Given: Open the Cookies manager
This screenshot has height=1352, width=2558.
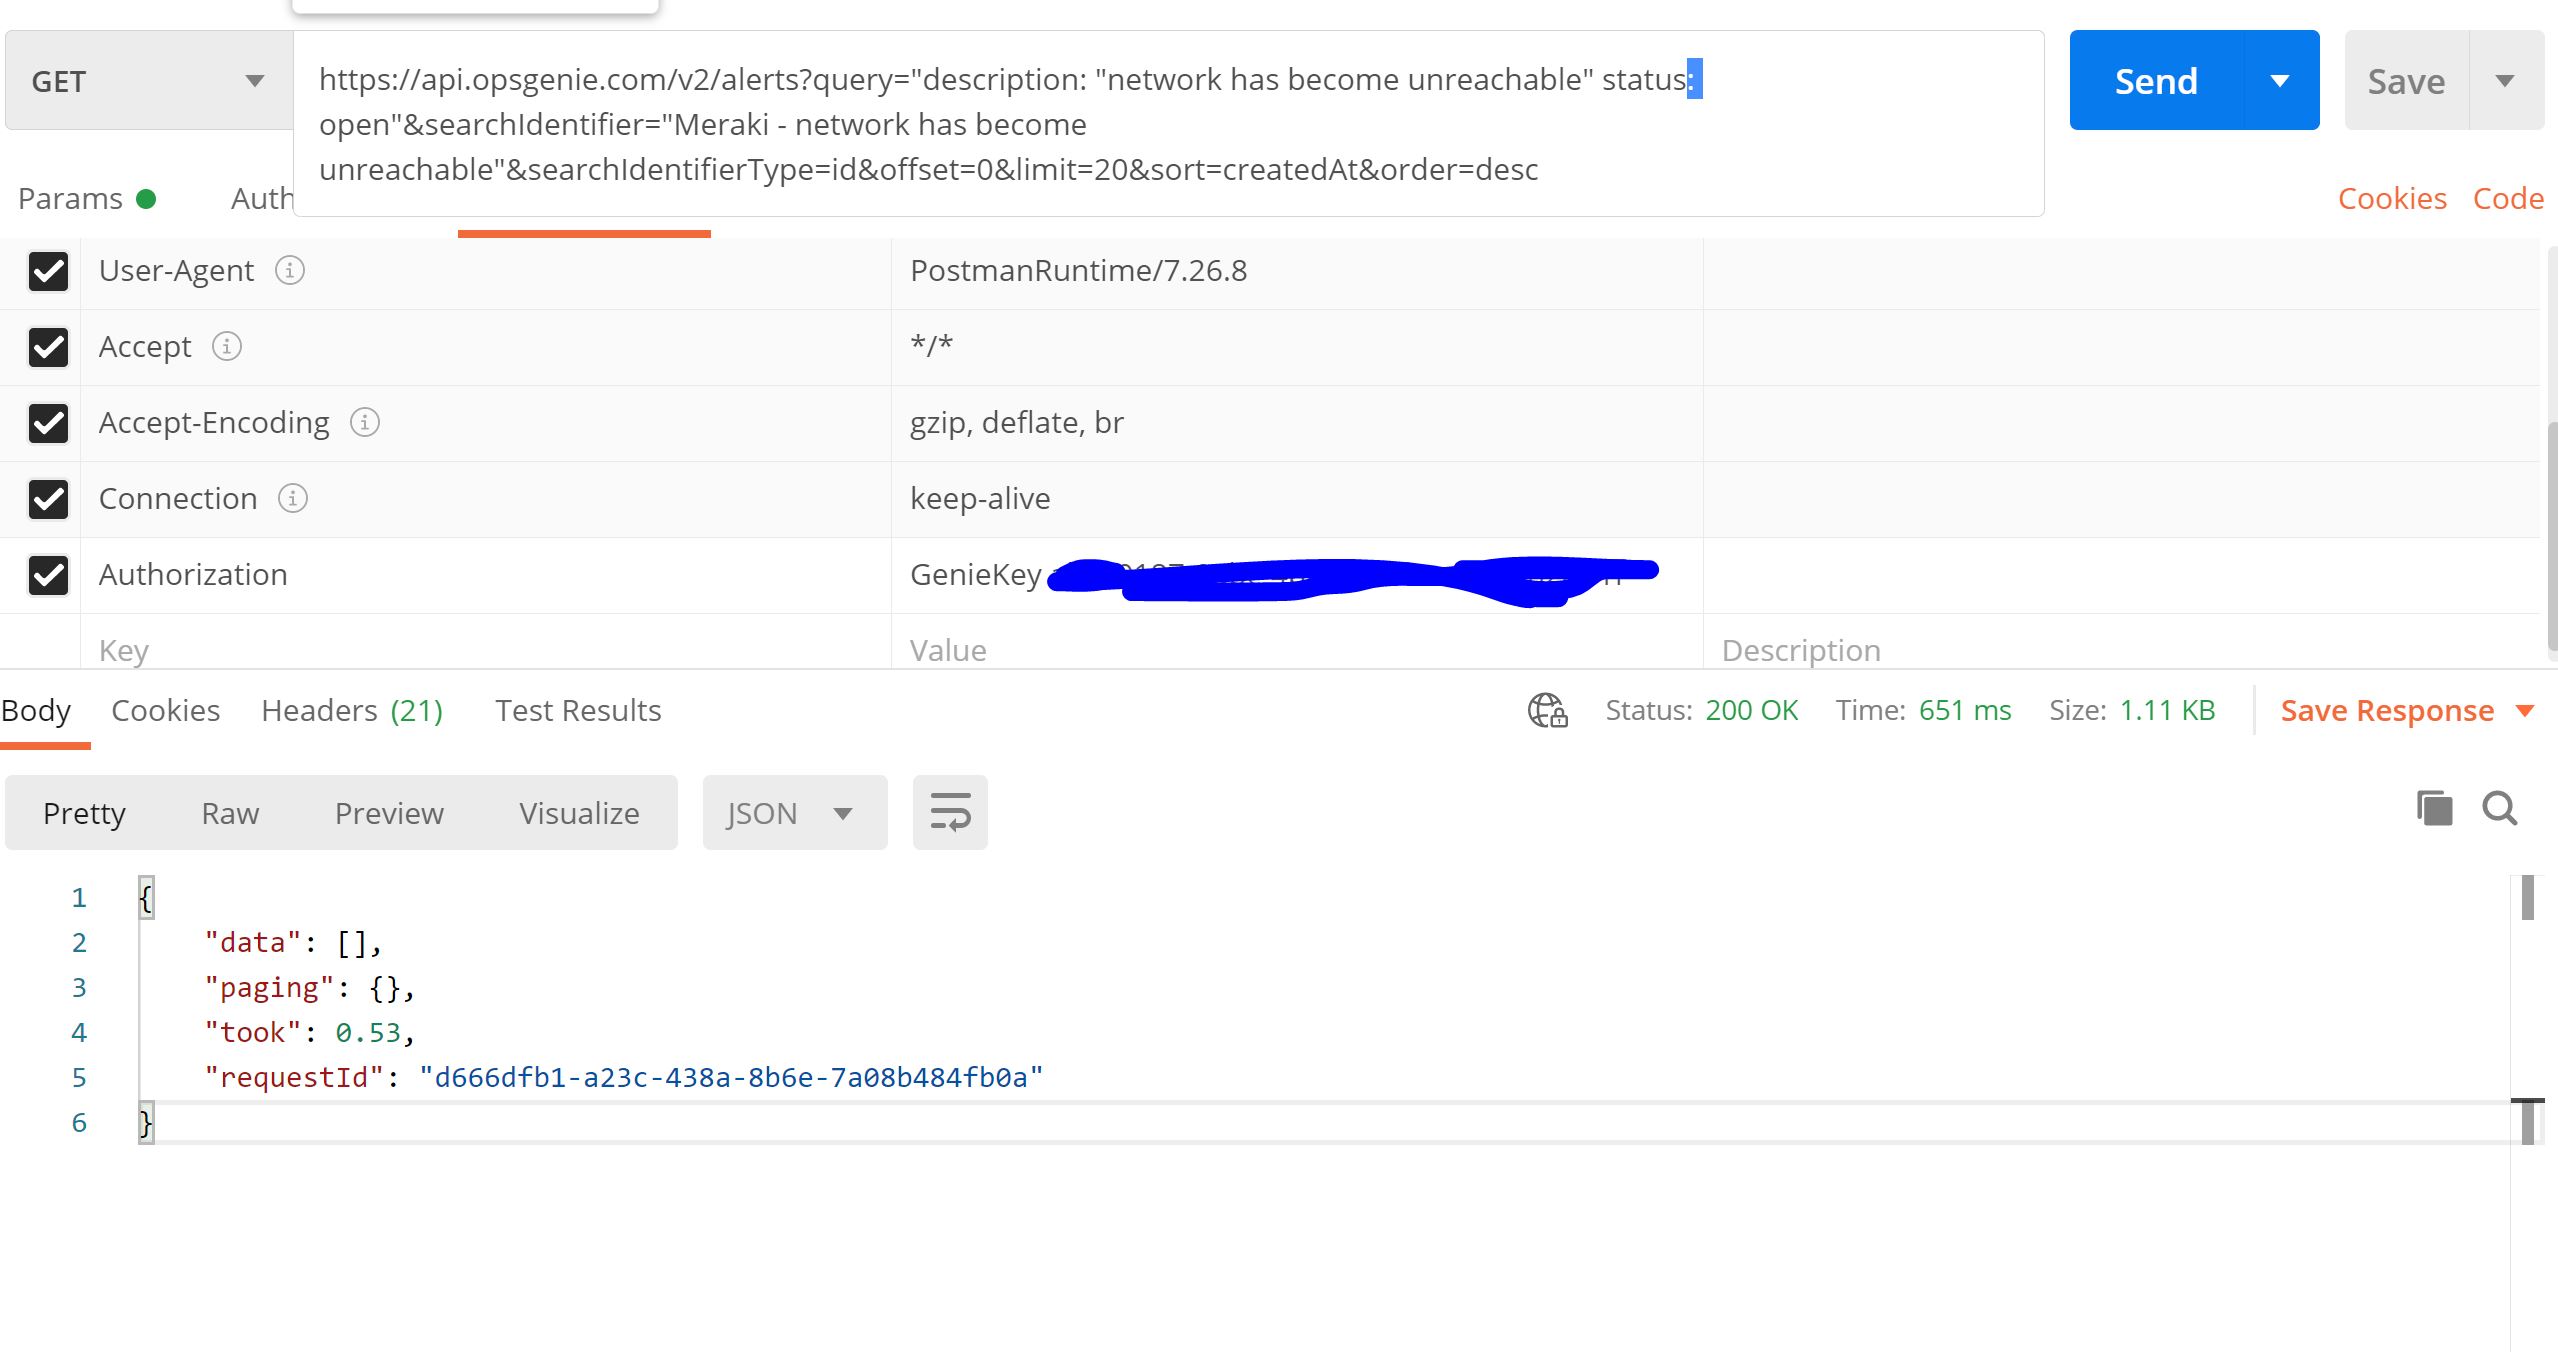Looking at the screenshot, I should pos(2391,198).
